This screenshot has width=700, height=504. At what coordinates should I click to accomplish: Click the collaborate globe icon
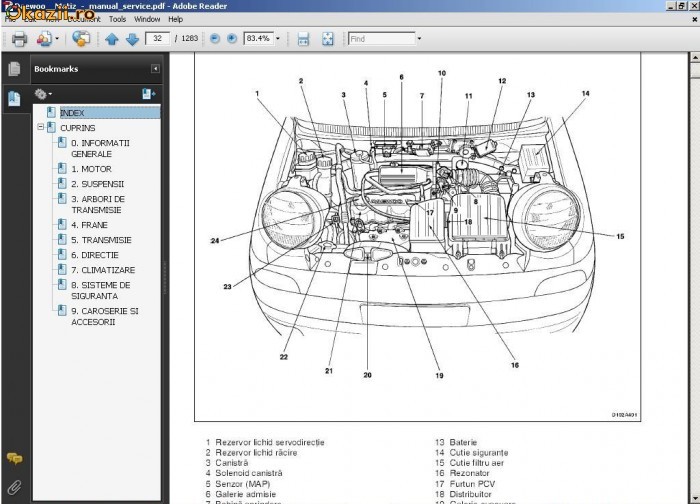point(81,39)
